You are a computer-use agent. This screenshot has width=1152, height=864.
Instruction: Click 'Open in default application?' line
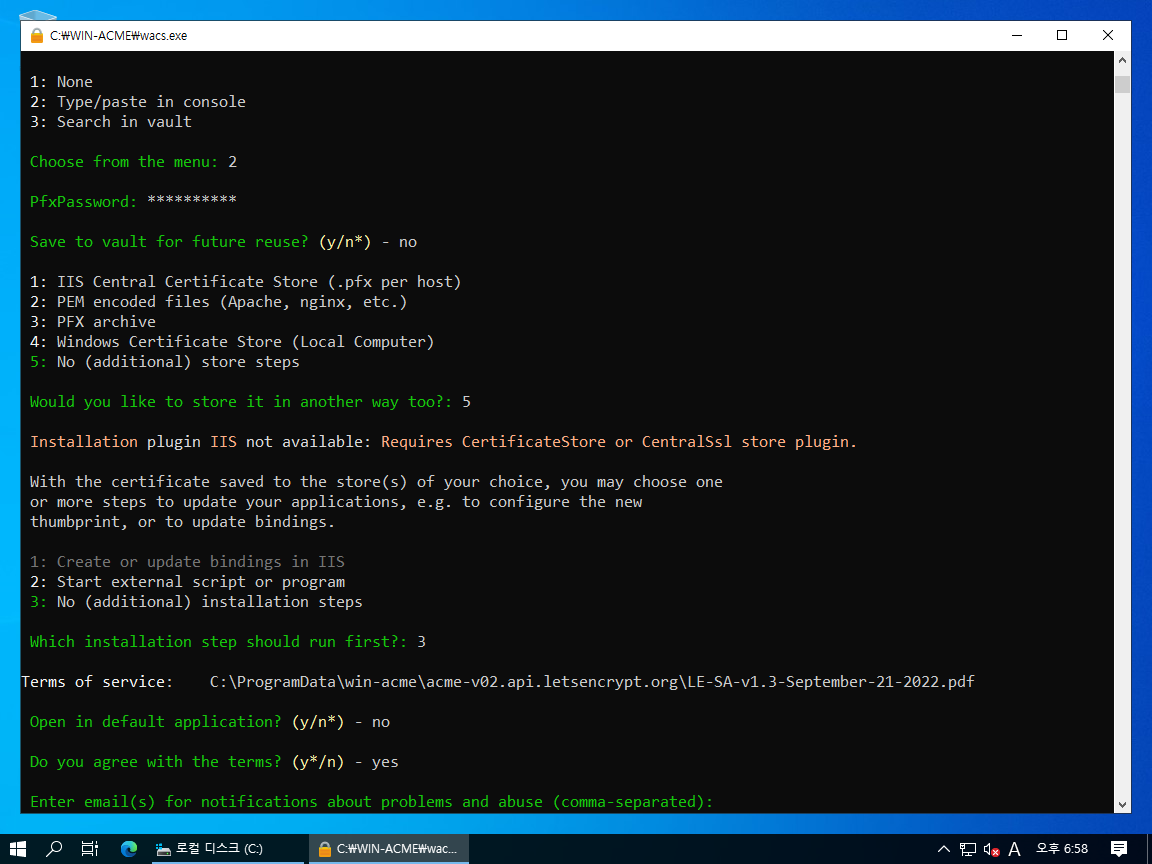click(209, 721)
